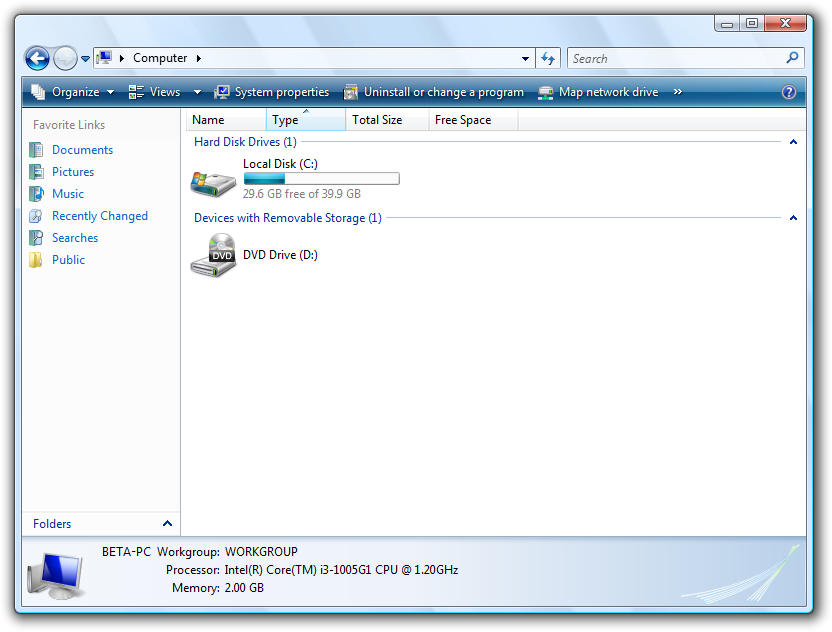Image resolution: width=832 pixels, height=632 pixels.
Task: Collapse the Hard Disk Drives group
Action: (x=793, y=142)
